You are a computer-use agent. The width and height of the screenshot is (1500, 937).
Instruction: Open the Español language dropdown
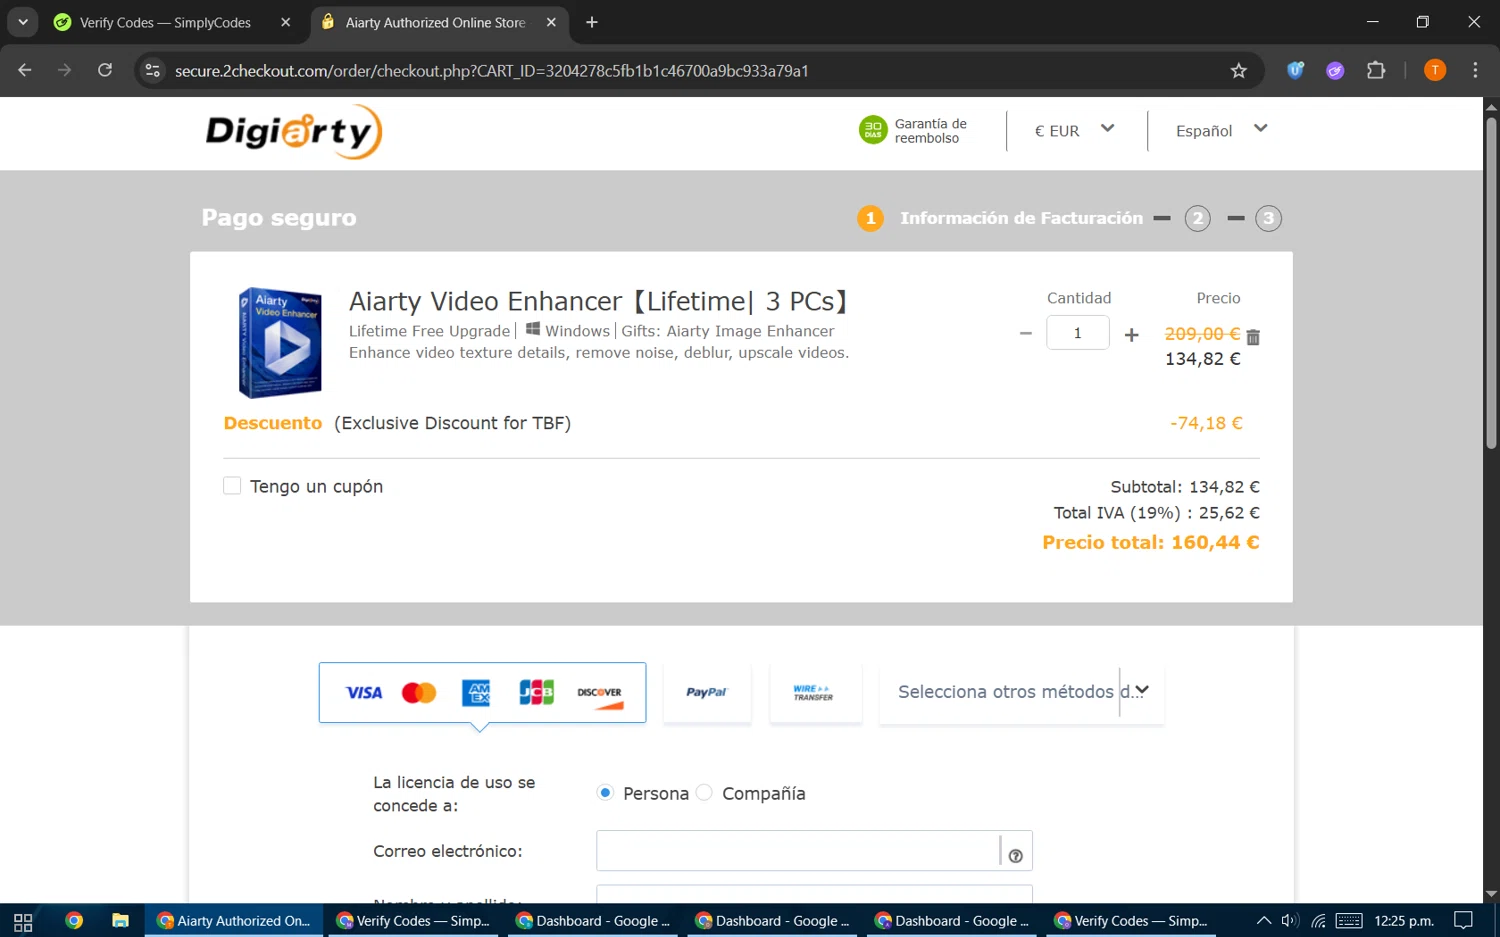tap(1221, 130)
